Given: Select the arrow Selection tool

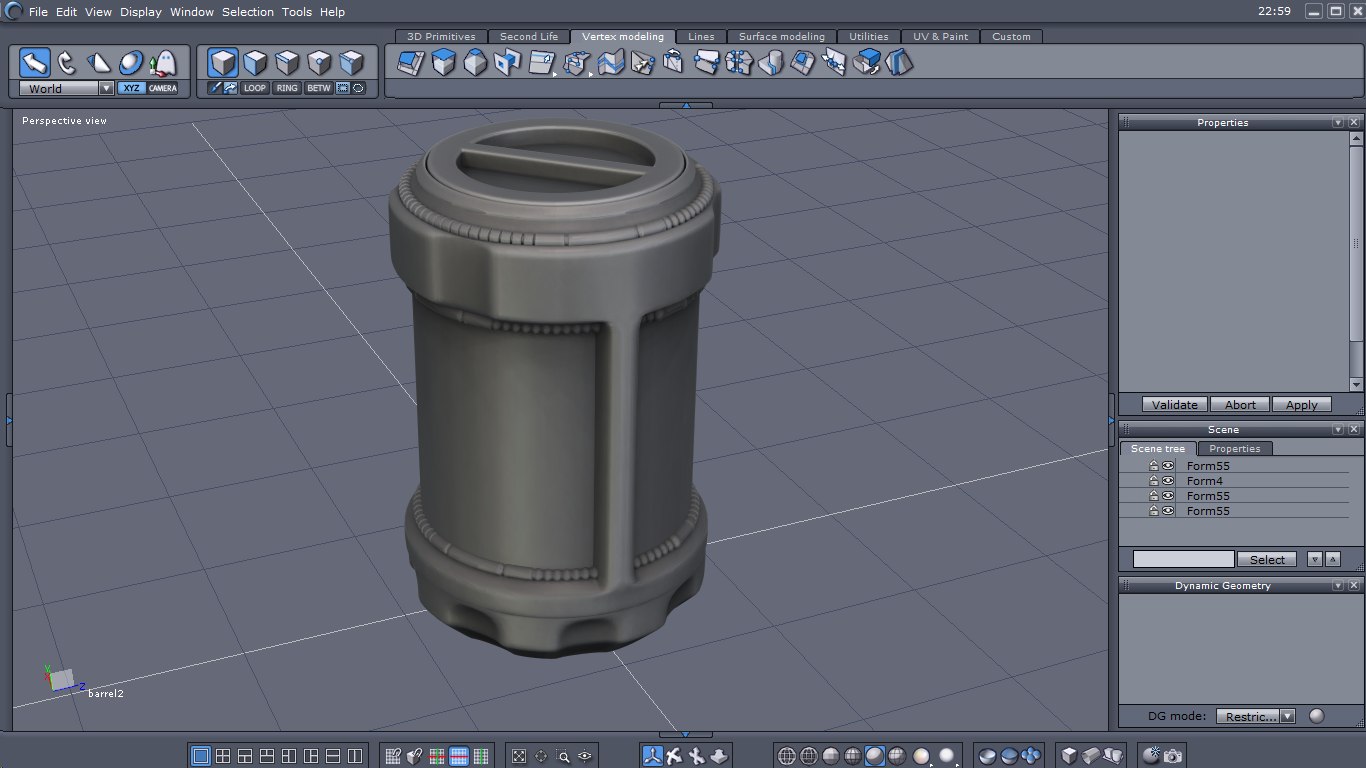Looking at the screenshot, I should [x=35, y=63].
